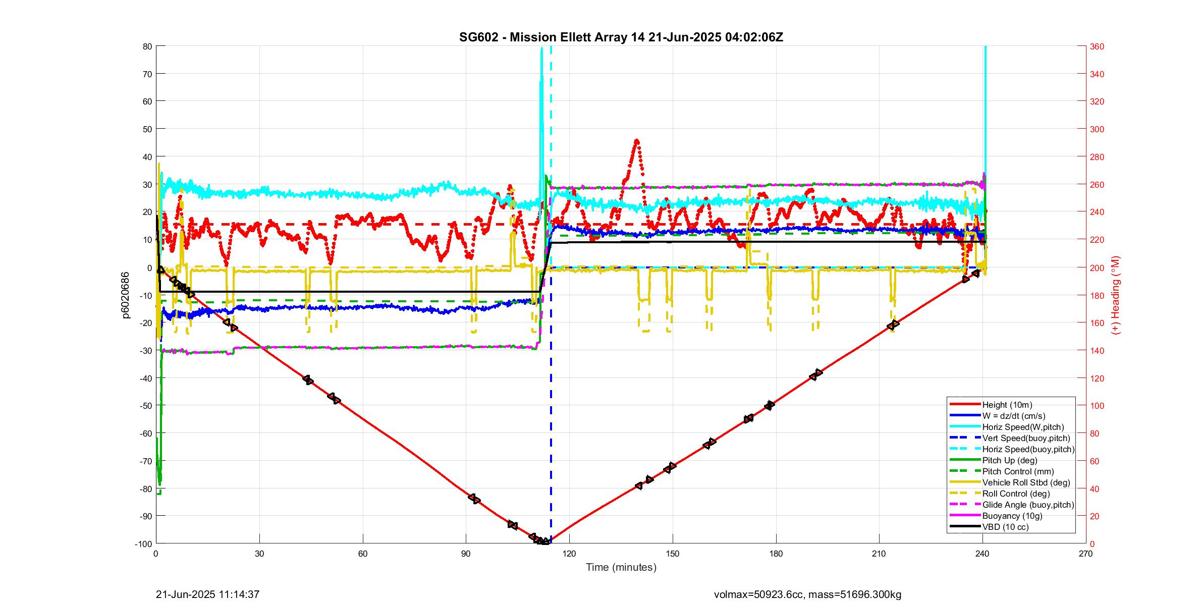This screenshot has height=611, width=1200.
Task: Click the -30 tick on the left axis
Action: [144, 350]
